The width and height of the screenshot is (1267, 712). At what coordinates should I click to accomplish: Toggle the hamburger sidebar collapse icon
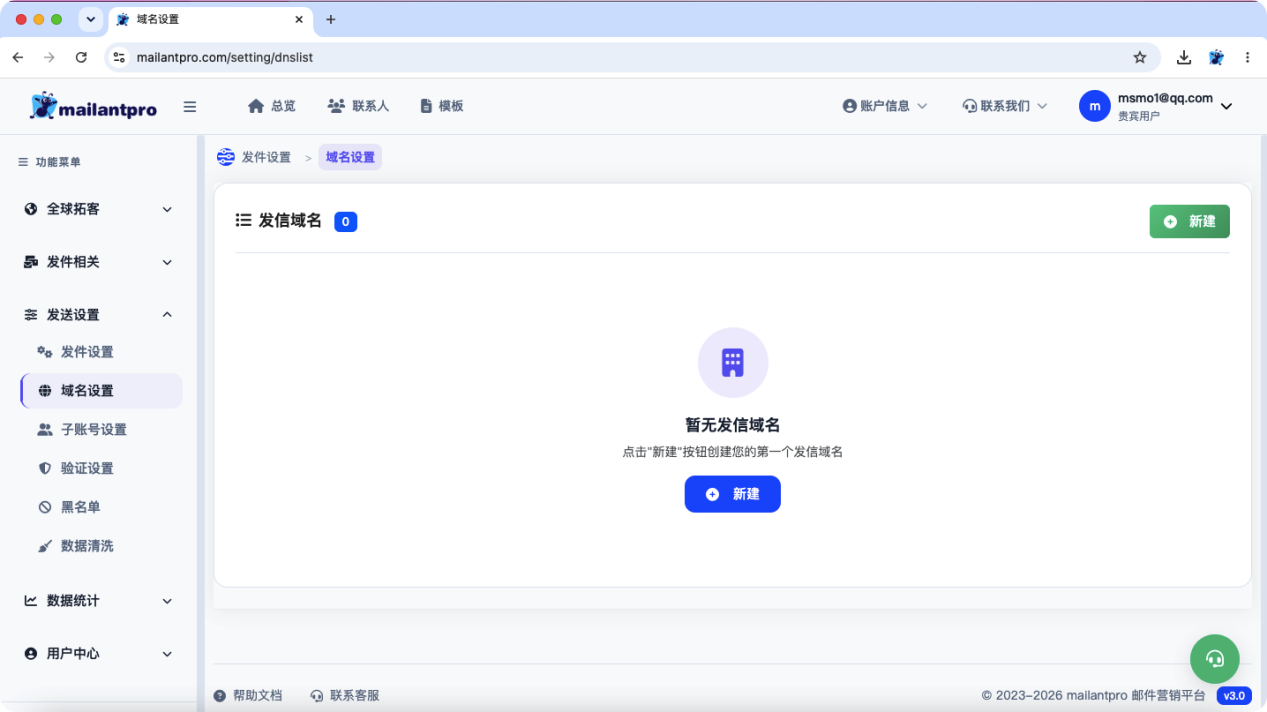pyautogui.click(x=190, y=107)
